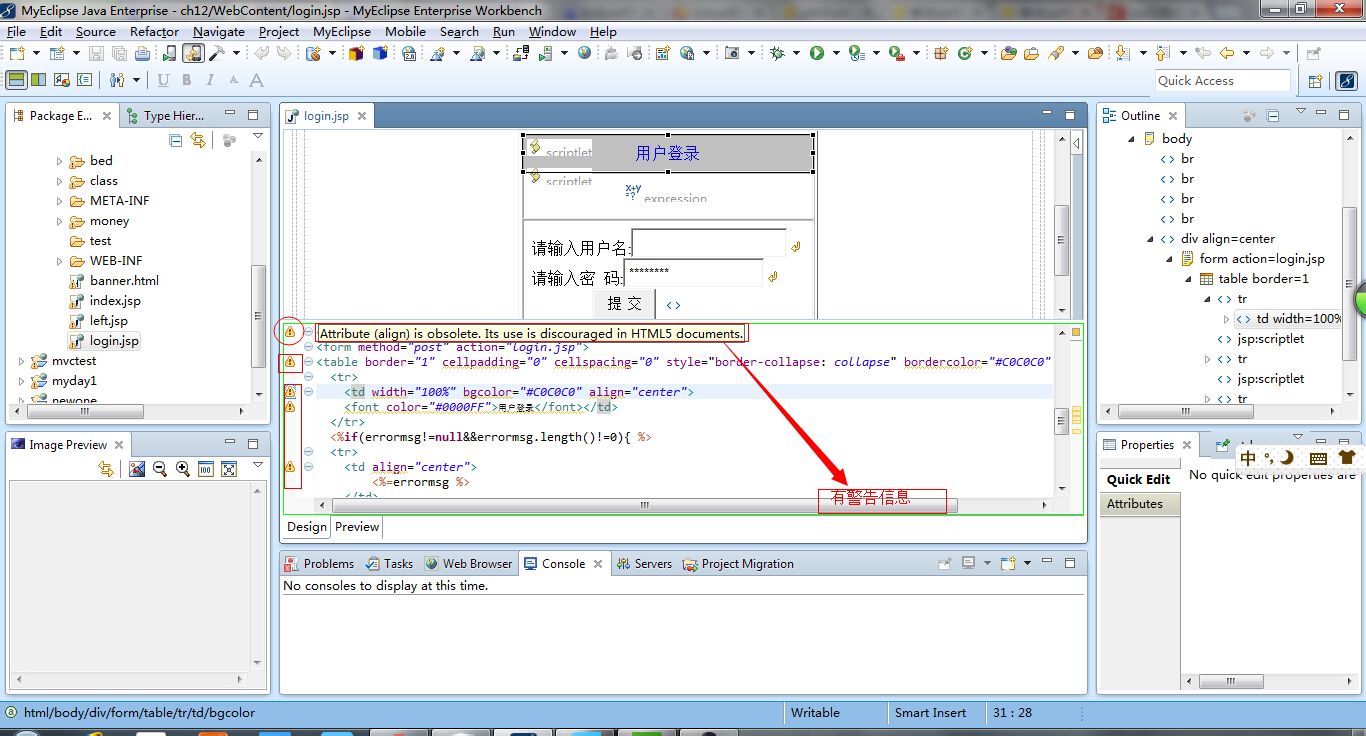Screen dimensions: 1366x736
Task: Click the Quick Access search field
Action: tap(1223, 81)
